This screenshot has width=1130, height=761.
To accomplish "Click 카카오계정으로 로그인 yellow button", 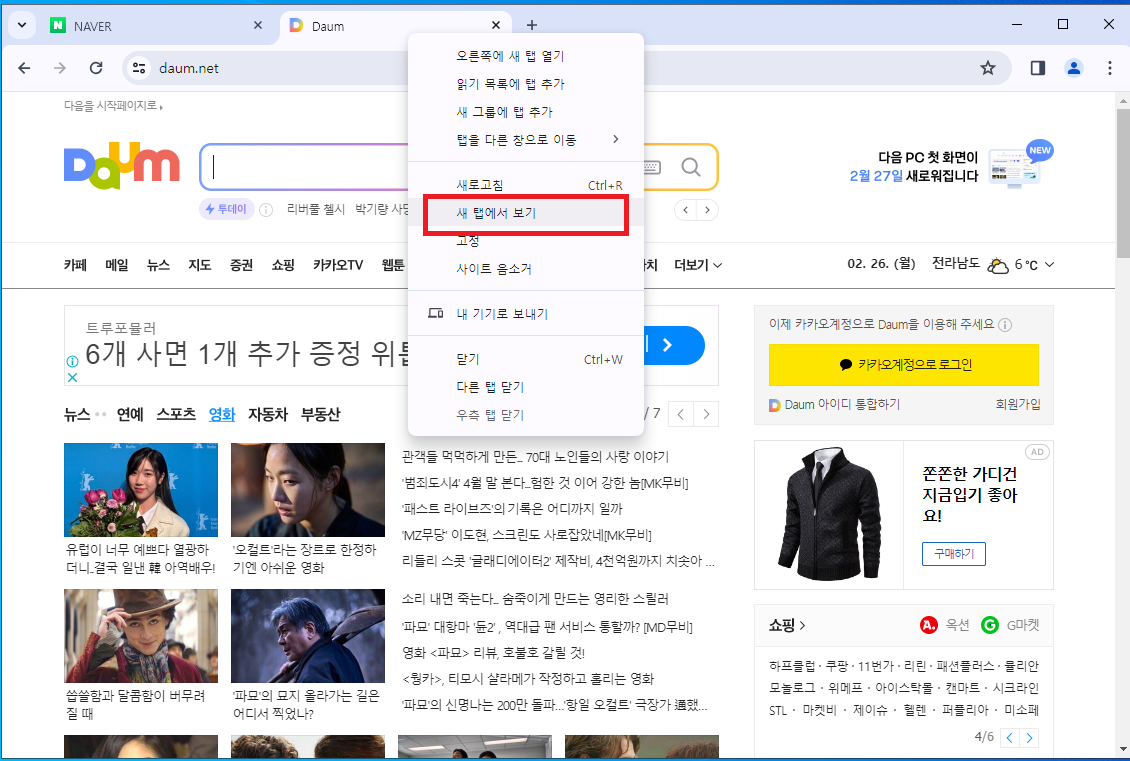I will [x=904, y=365].
